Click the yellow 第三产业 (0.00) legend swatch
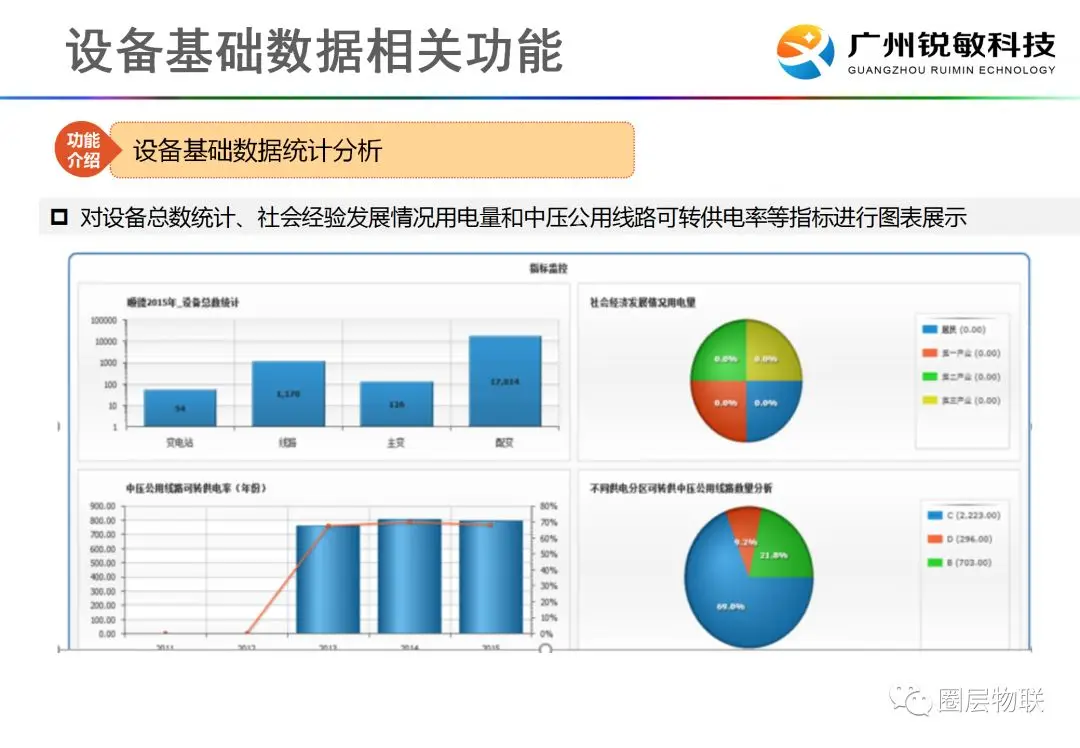Screen dimensions: 1080x748 (x=930, y=399)
